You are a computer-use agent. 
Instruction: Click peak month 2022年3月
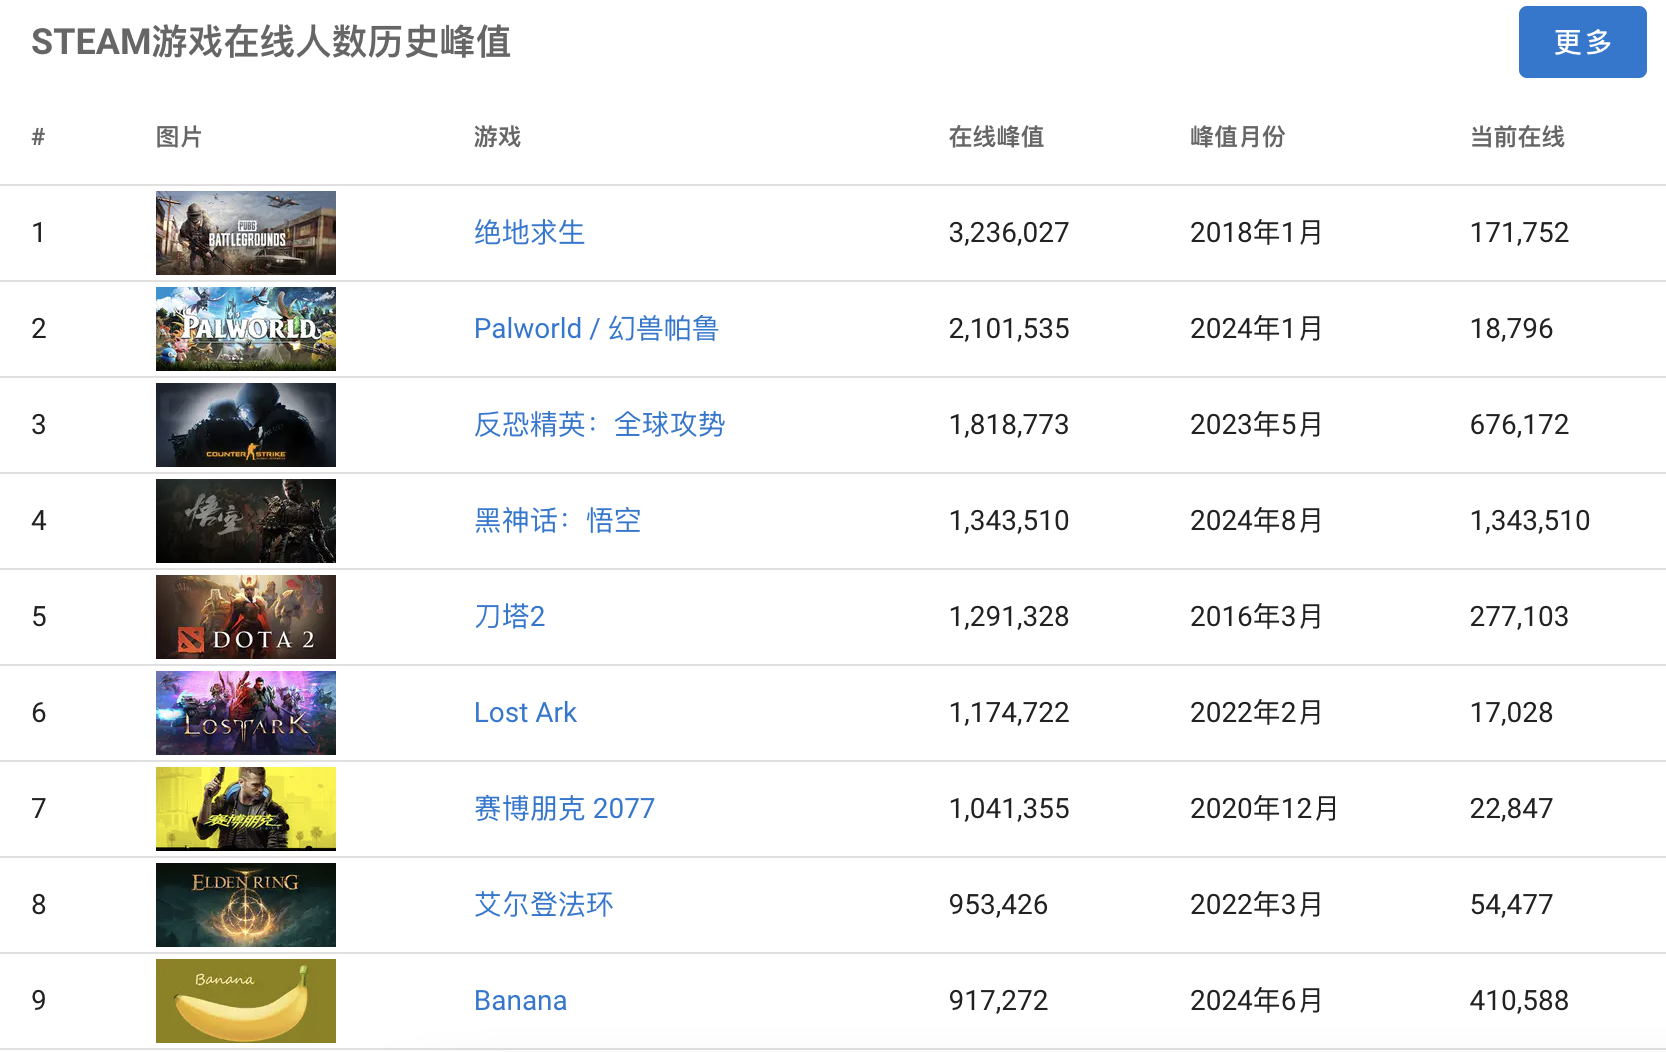pyautogui.click(x=1256, y=904)
